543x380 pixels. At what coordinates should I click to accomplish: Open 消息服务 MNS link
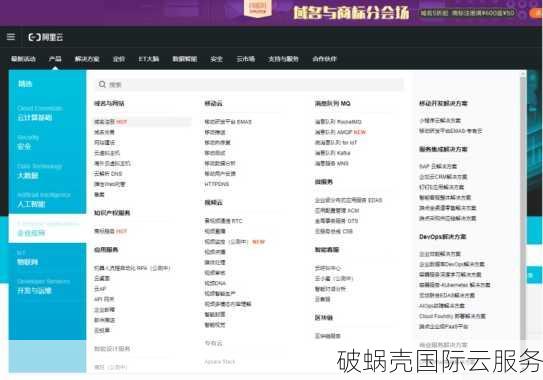[331, 163]
